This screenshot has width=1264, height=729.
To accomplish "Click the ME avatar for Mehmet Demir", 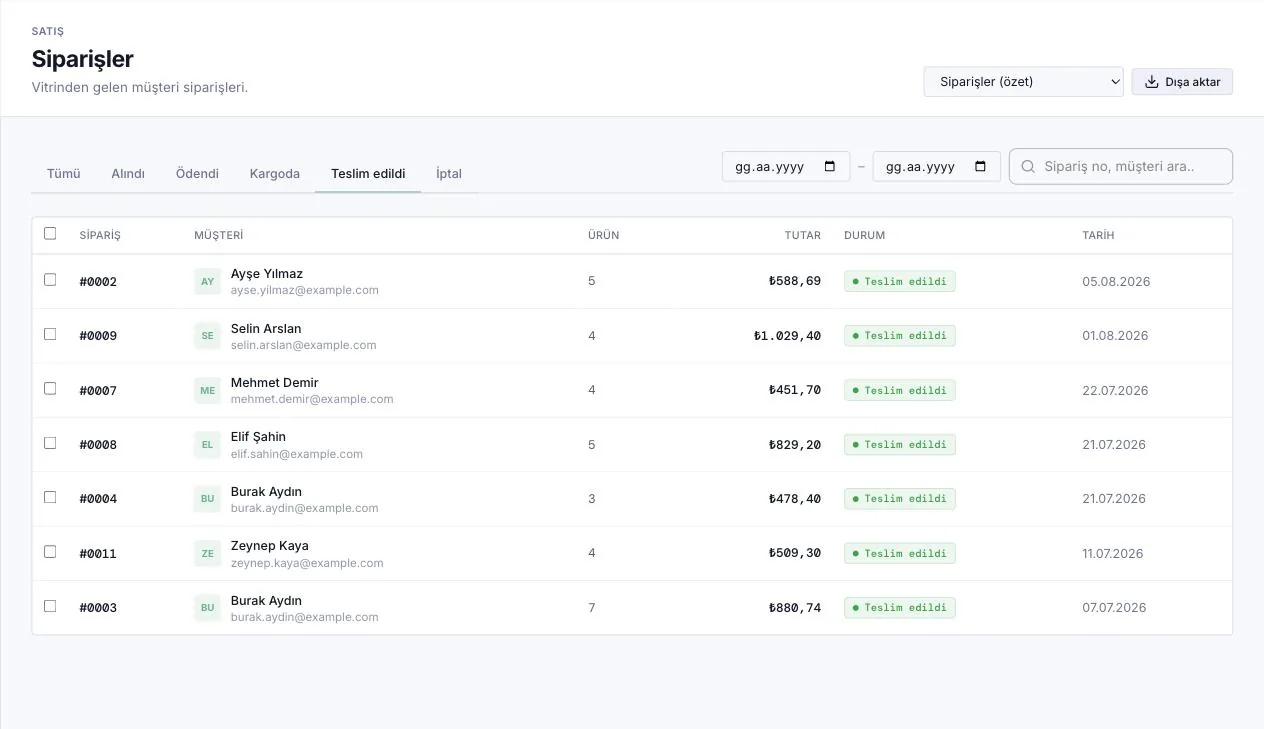I will pyautogui.click(x=207, y=390).
